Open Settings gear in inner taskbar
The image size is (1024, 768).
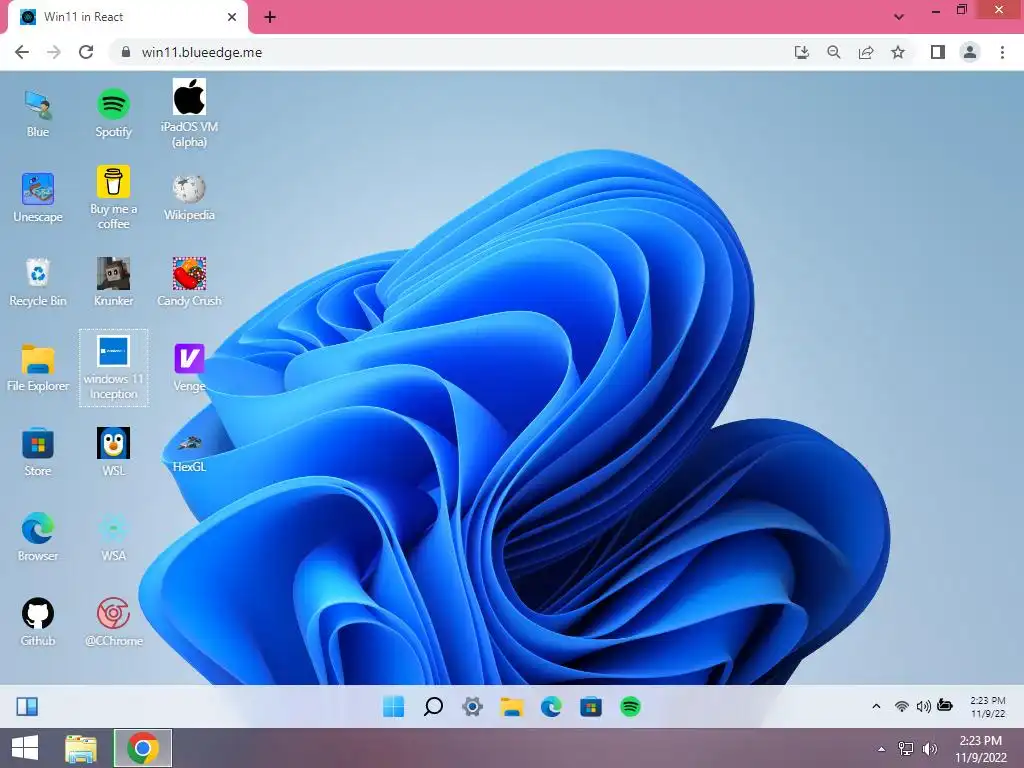(472, 707)
